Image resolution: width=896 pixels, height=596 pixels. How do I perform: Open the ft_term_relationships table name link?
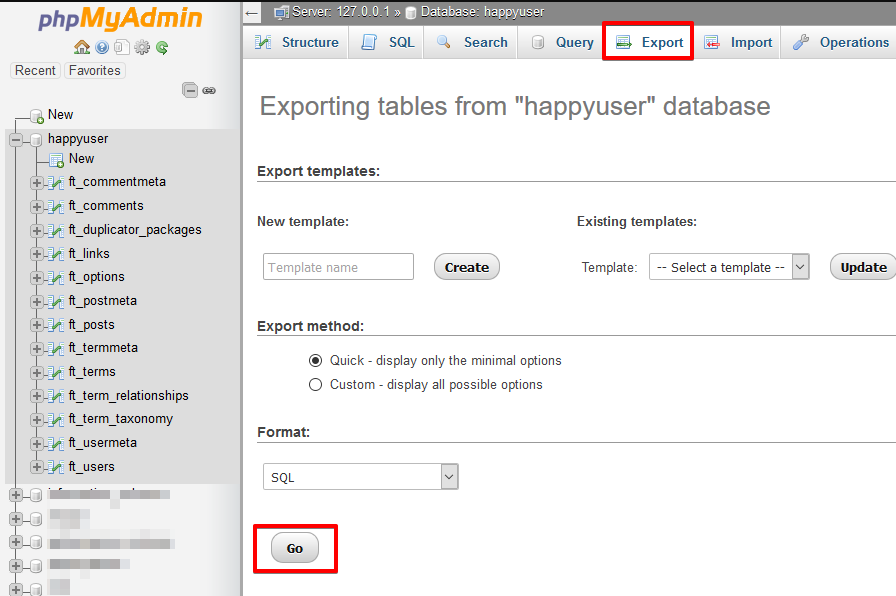point(129,395)
